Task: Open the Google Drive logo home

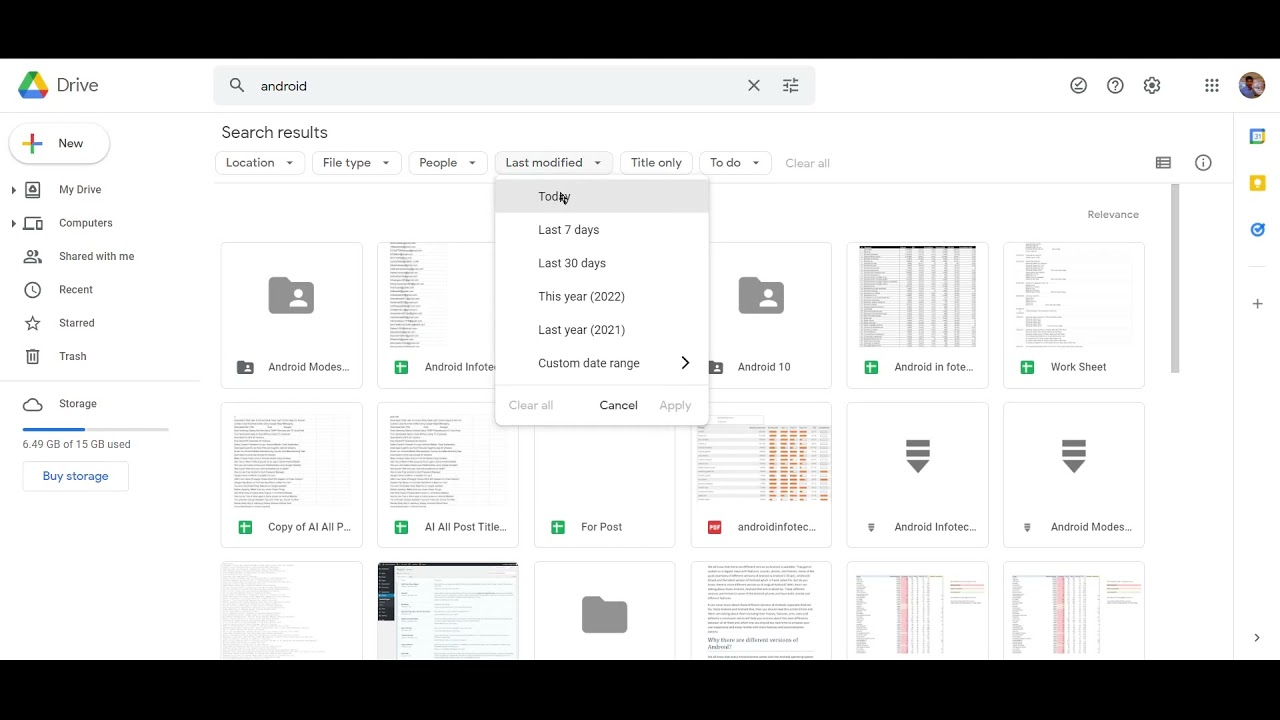Action: click(58, 86)
